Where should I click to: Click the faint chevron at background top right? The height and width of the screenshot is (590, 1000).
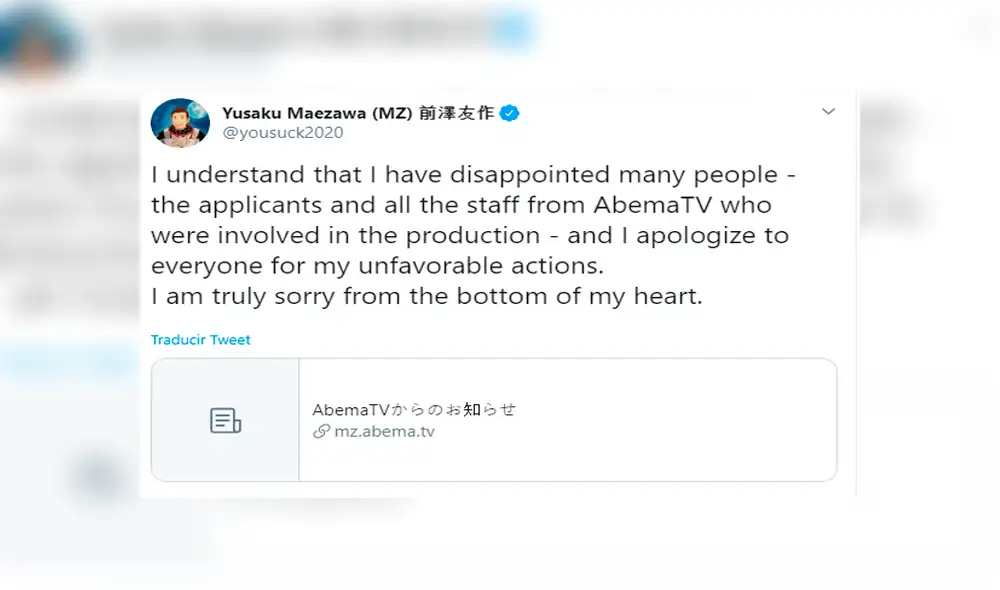(x=976, y=28)
